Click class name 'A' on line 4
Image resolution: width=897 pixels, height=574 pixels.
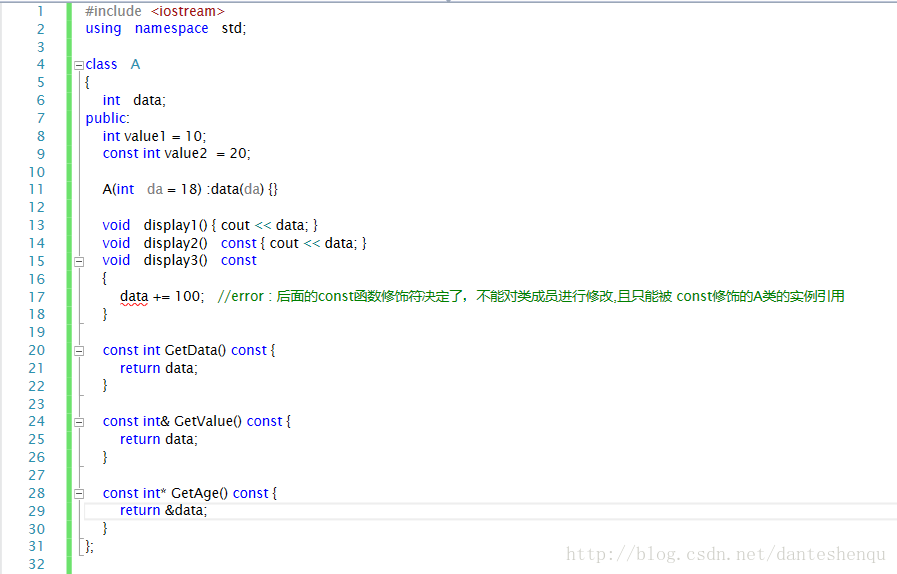135,64
